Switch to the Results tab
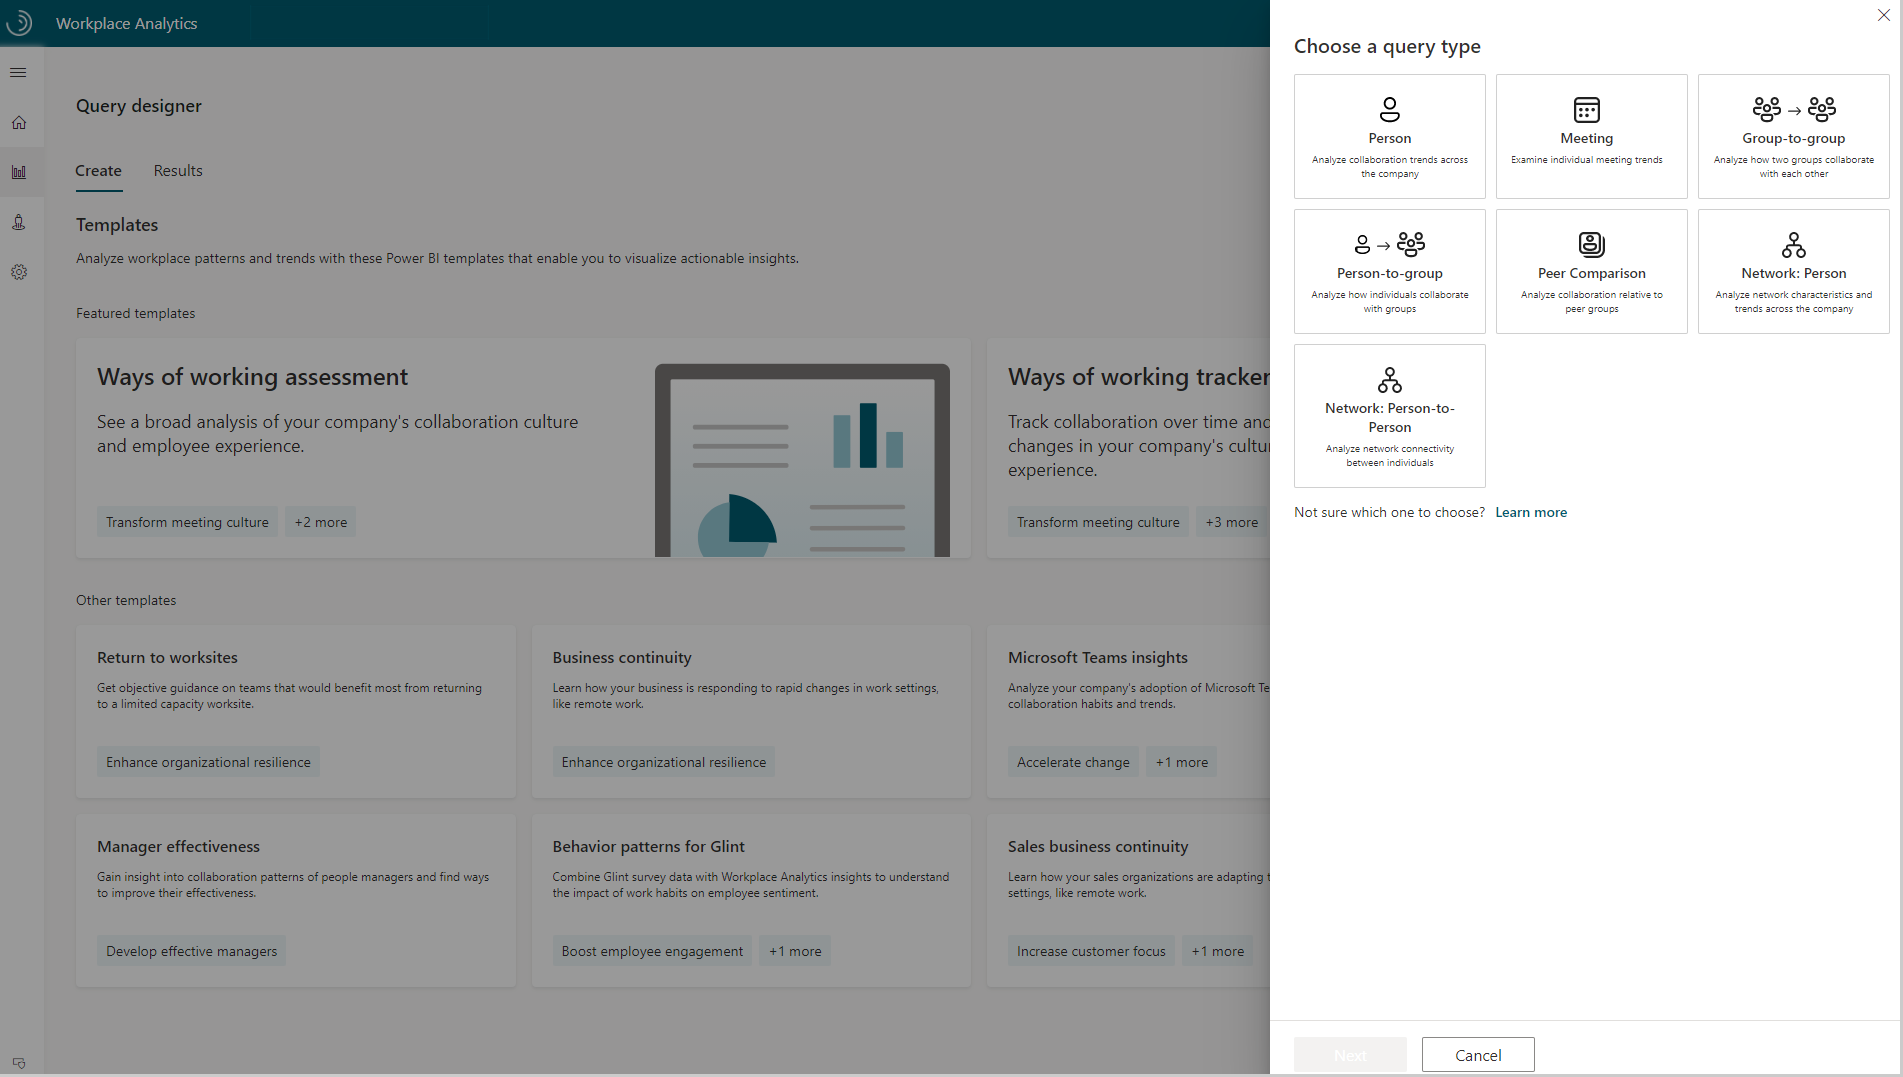This screenshot has height=1077, width=1903. (177, 170)
